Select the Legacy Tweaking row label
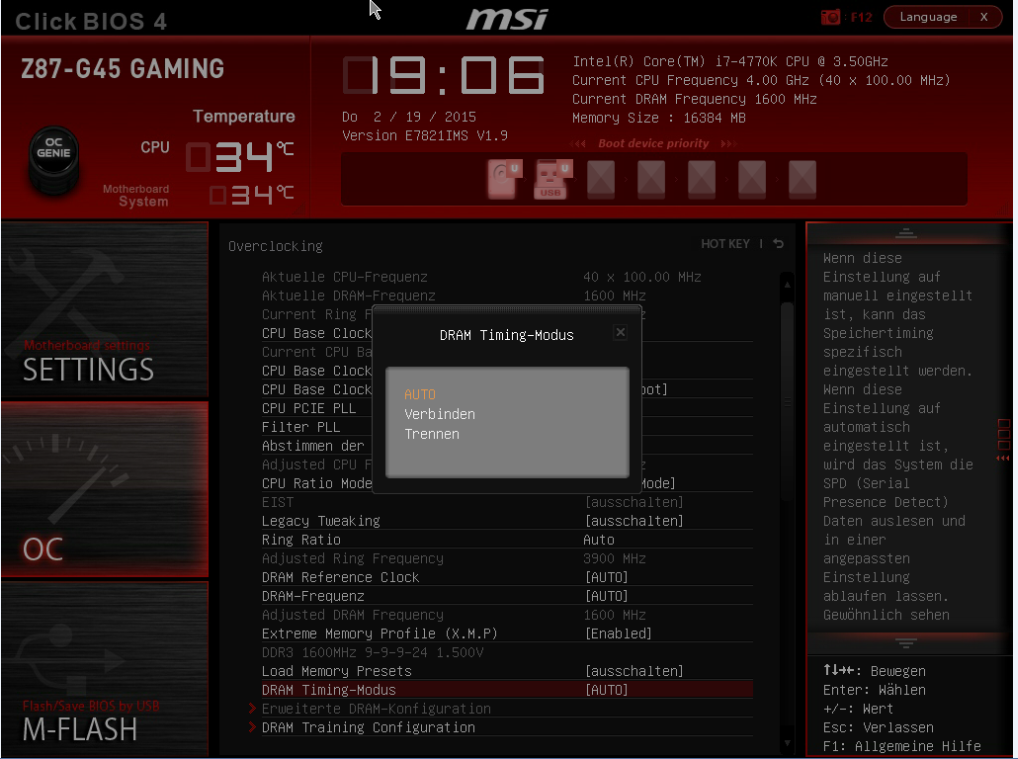Image resolution: width=1018 pixels, height=759 pixels. [x=321, y=521]
